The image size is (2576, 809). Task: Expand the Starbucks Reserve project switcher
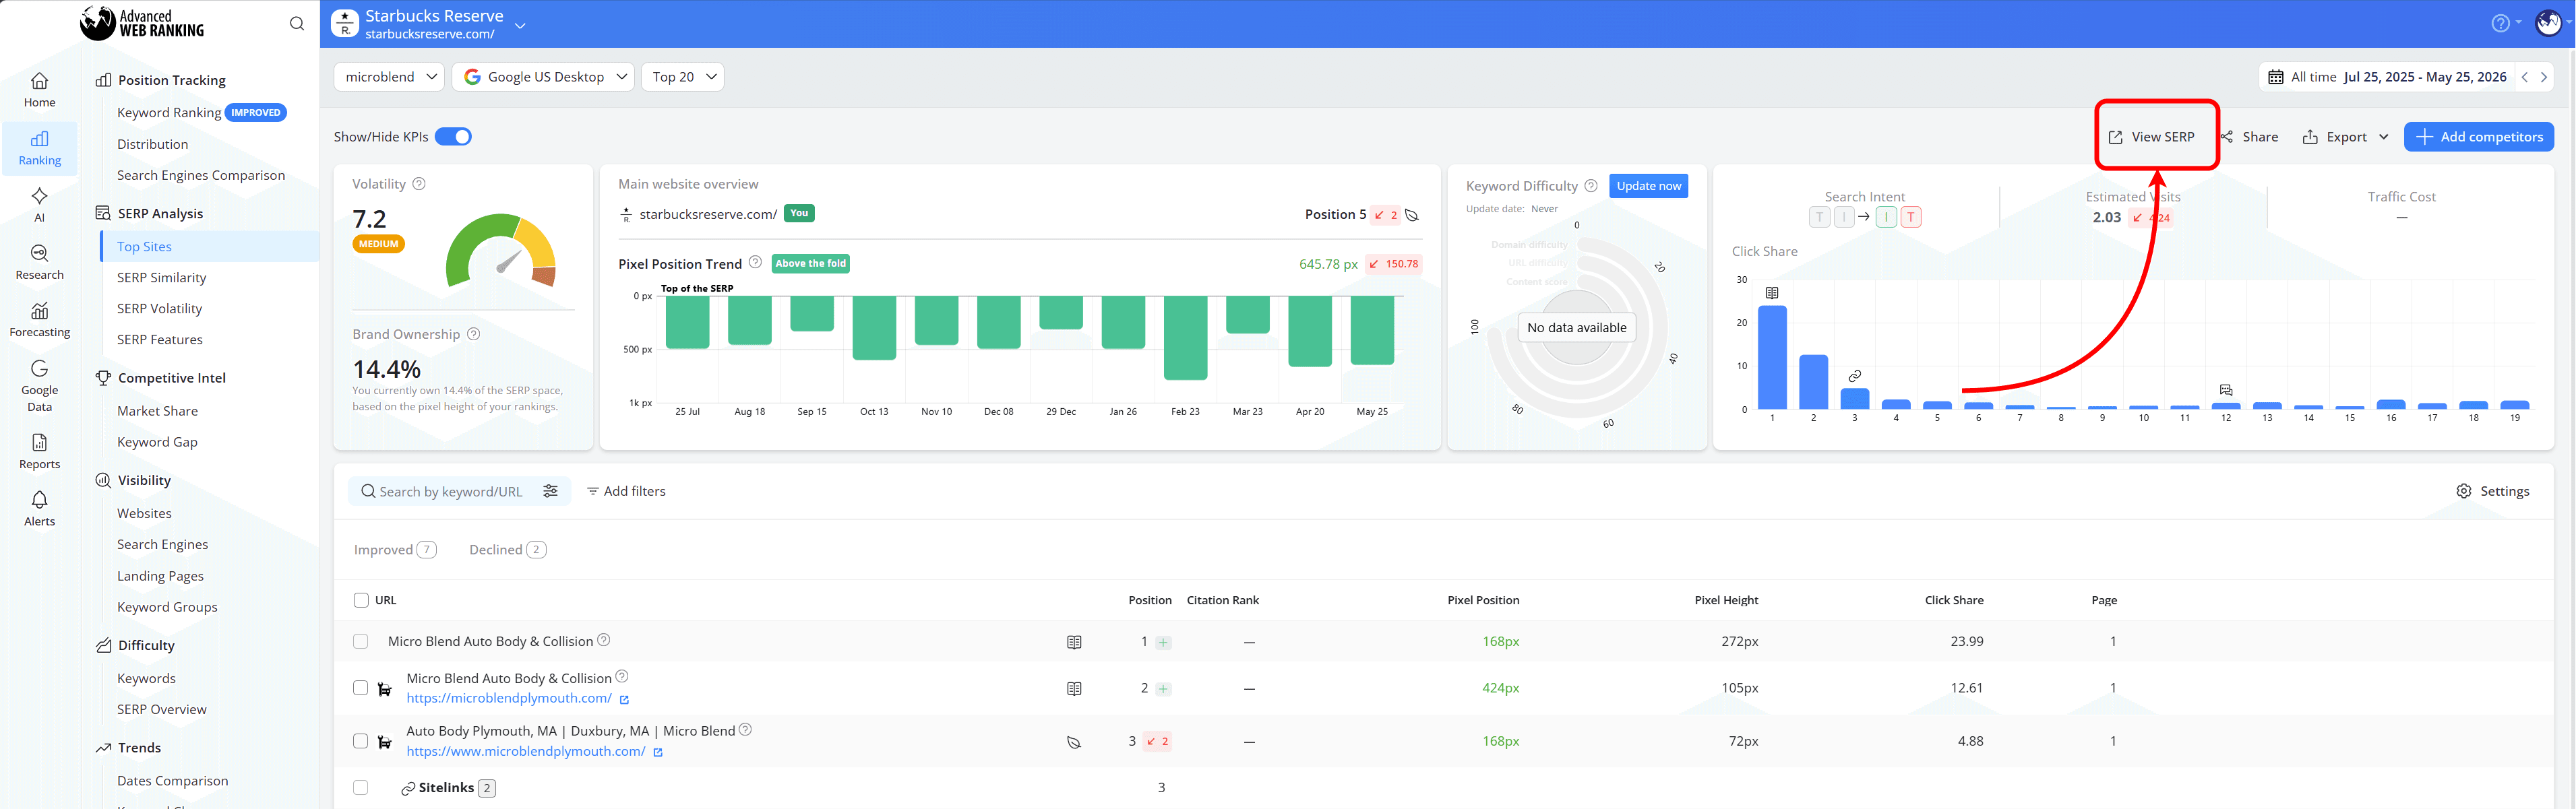520,25
